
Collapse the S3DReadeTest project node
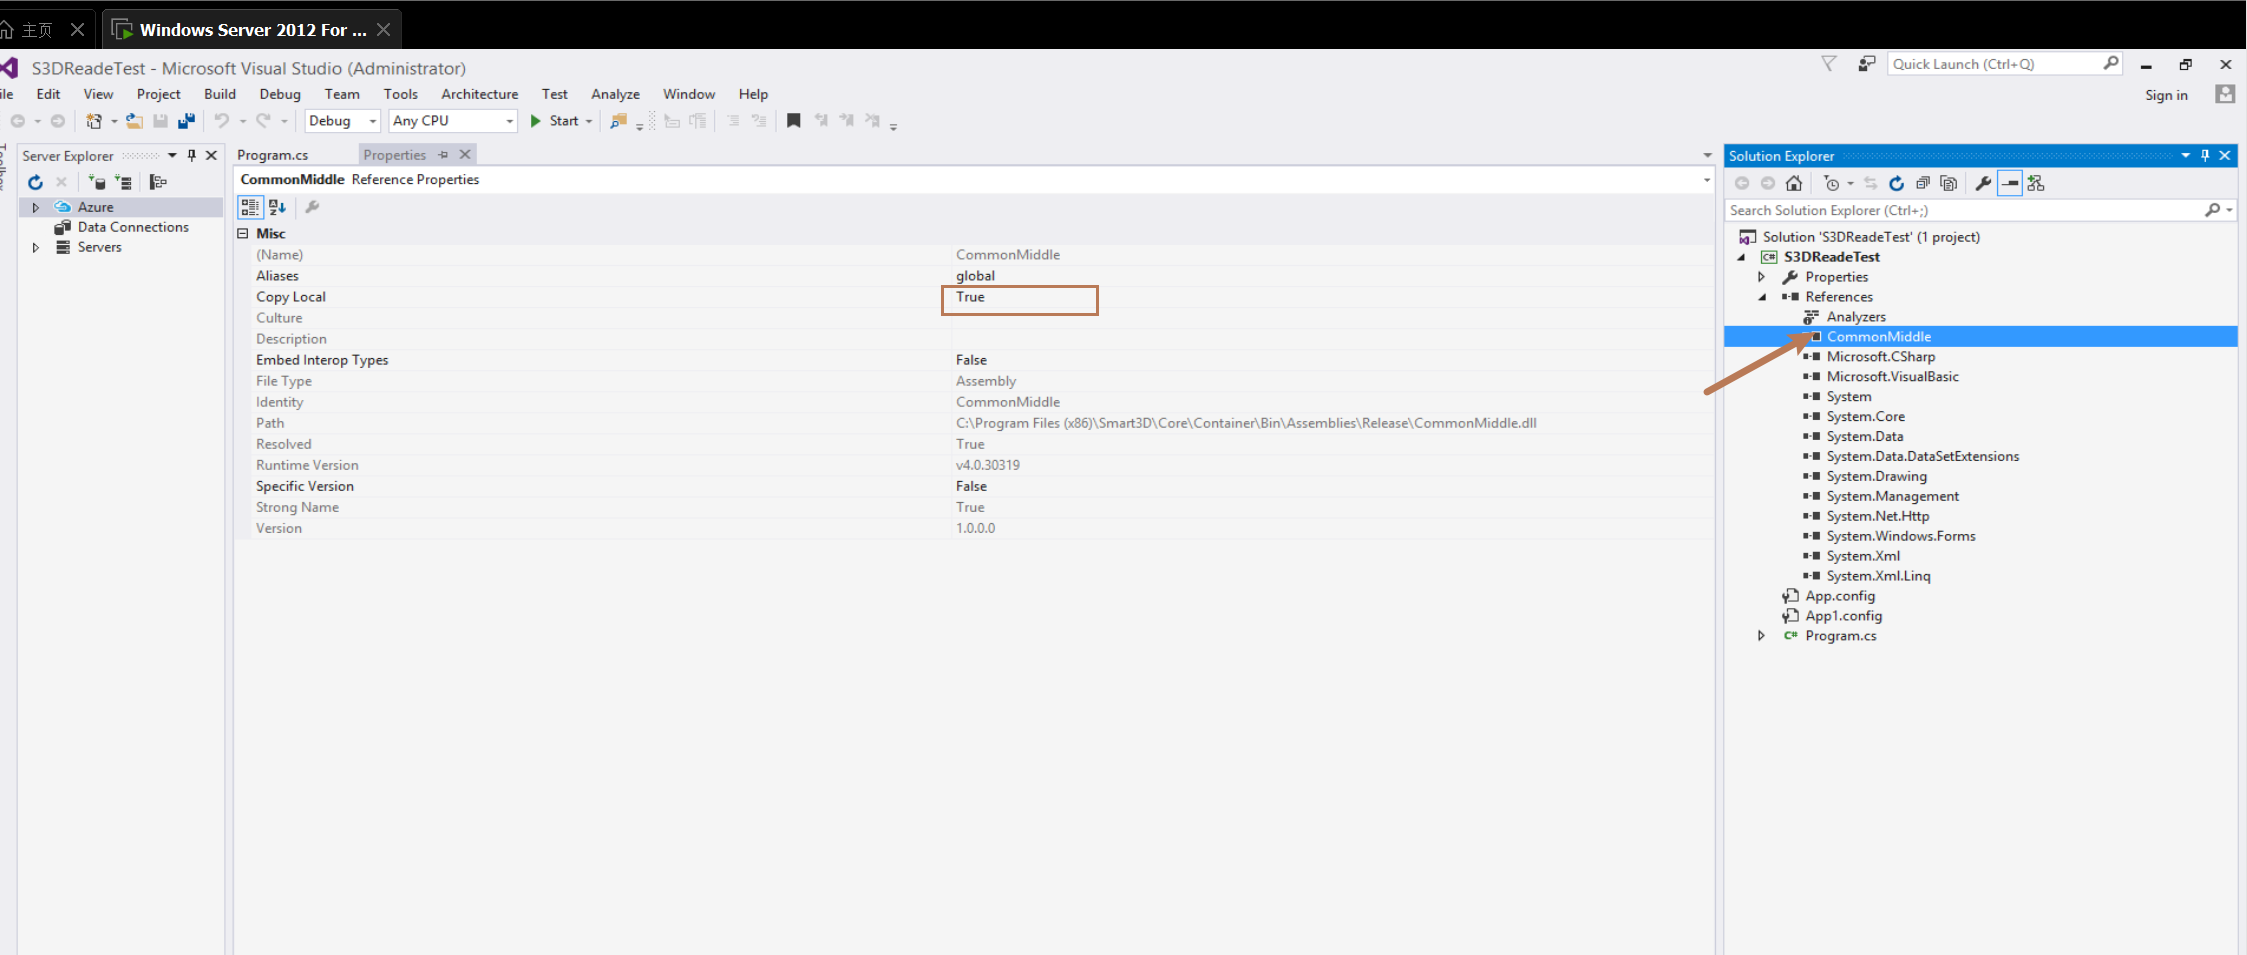1741,257
